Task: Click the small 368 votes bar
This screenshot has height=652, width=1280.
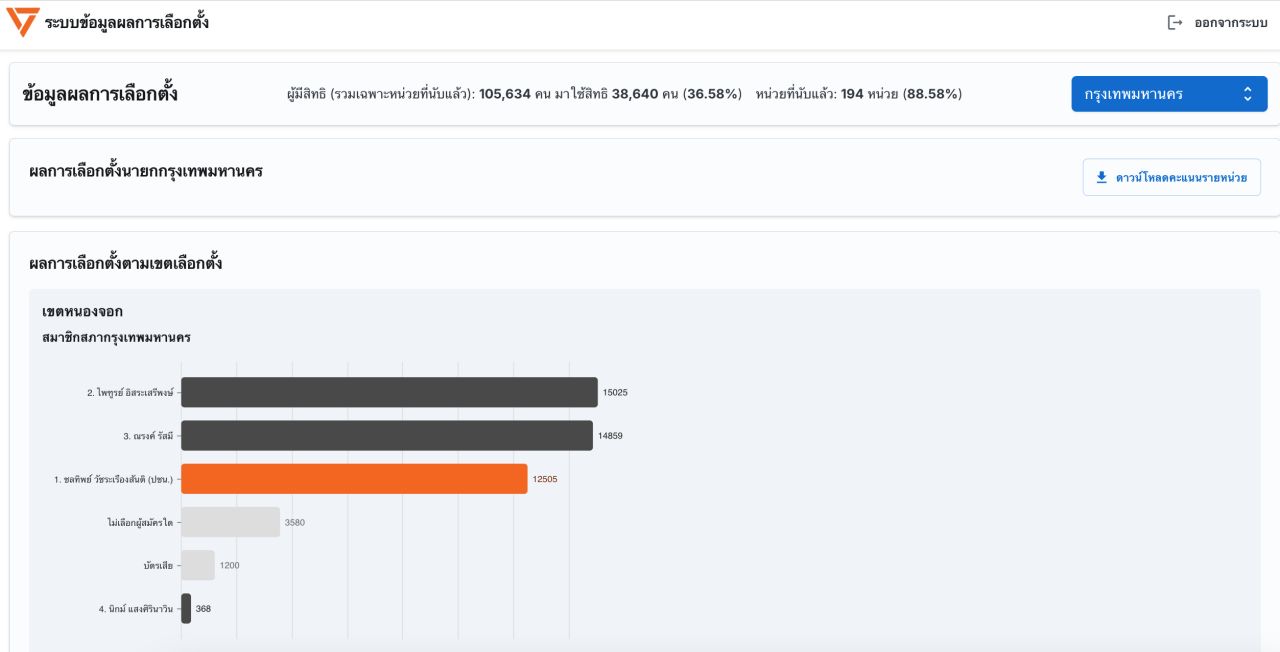Action: coord(186,608)
